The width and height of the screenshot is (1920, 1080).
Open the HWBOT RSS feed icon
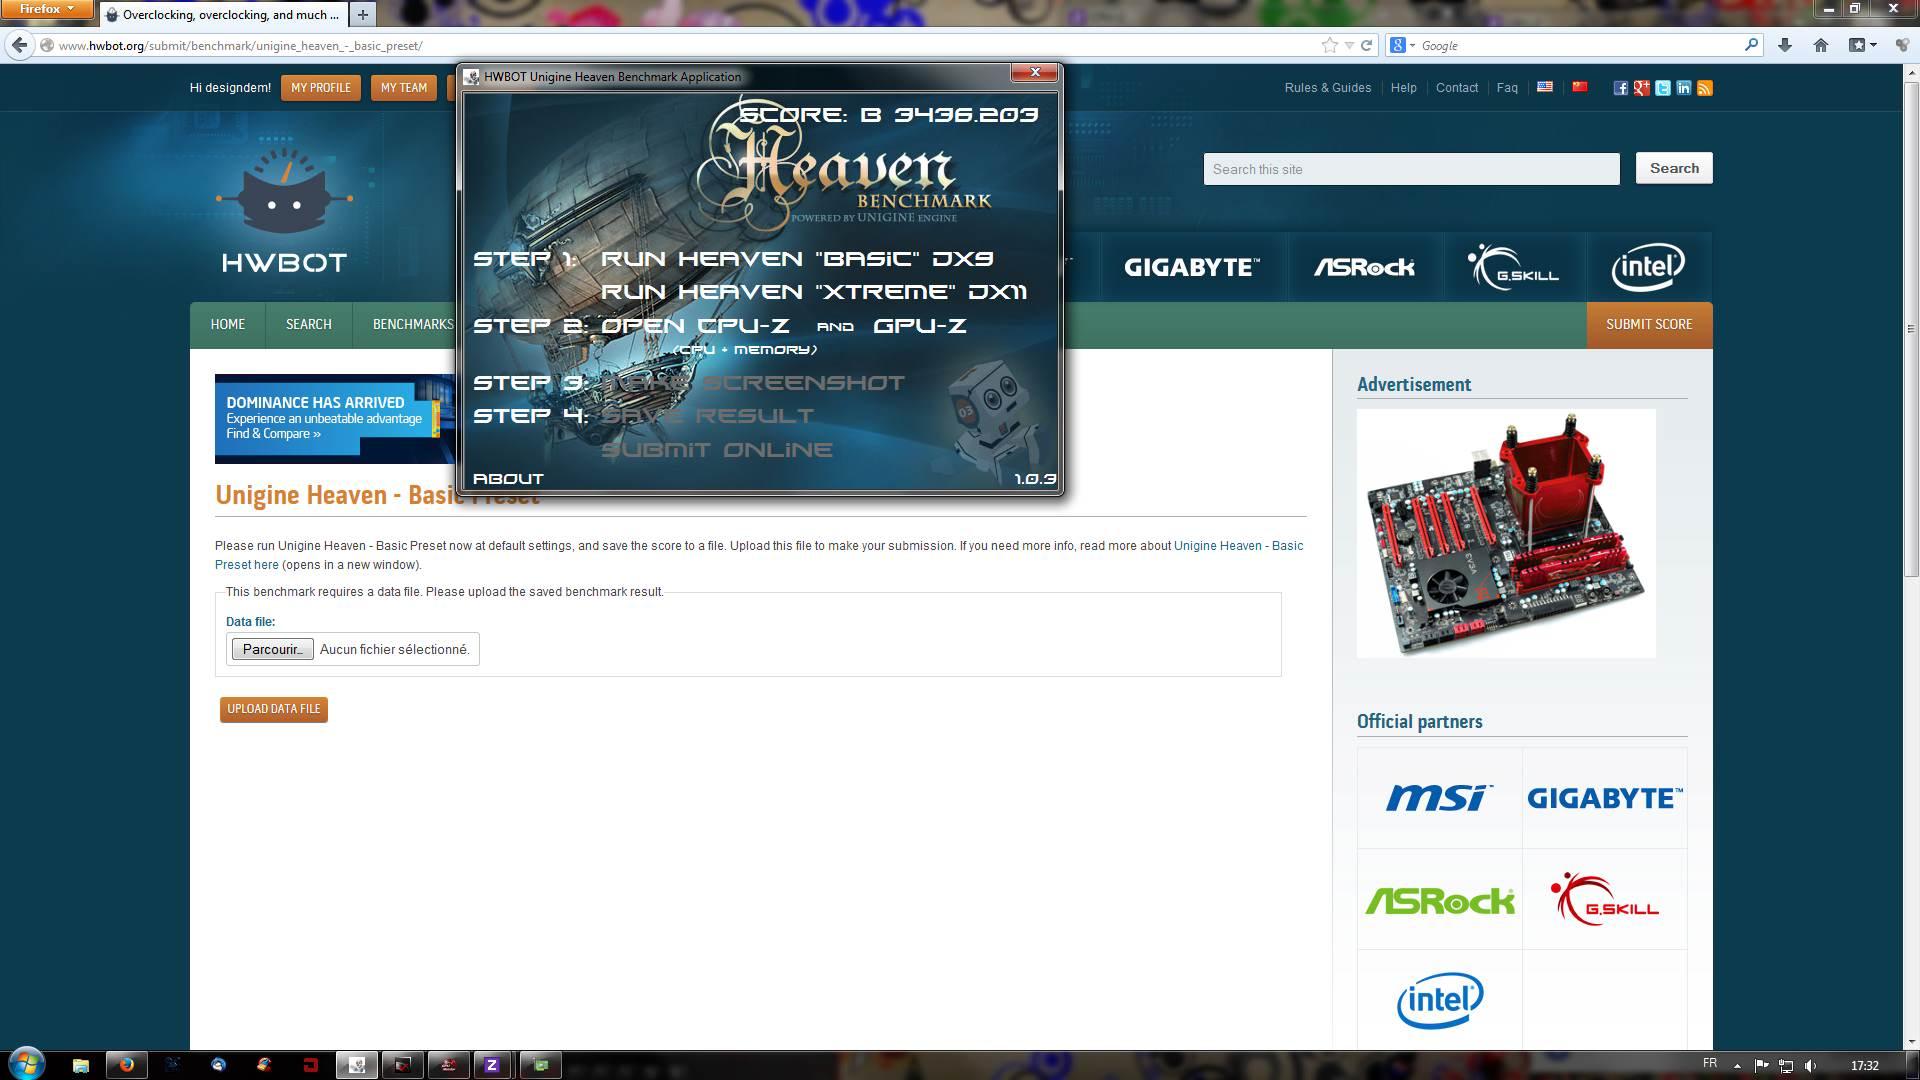(x=1705, y=88)
